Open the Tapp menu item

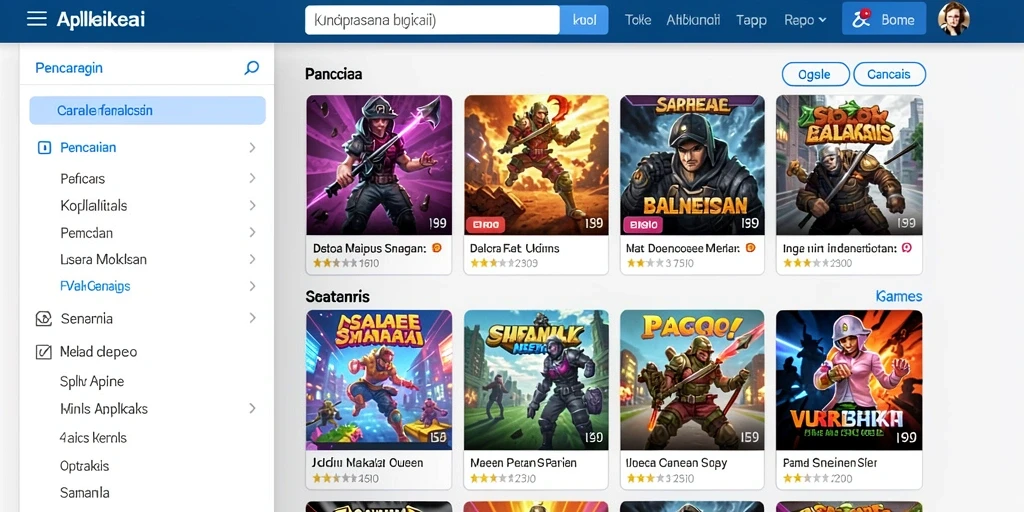(x=751, y=20)
